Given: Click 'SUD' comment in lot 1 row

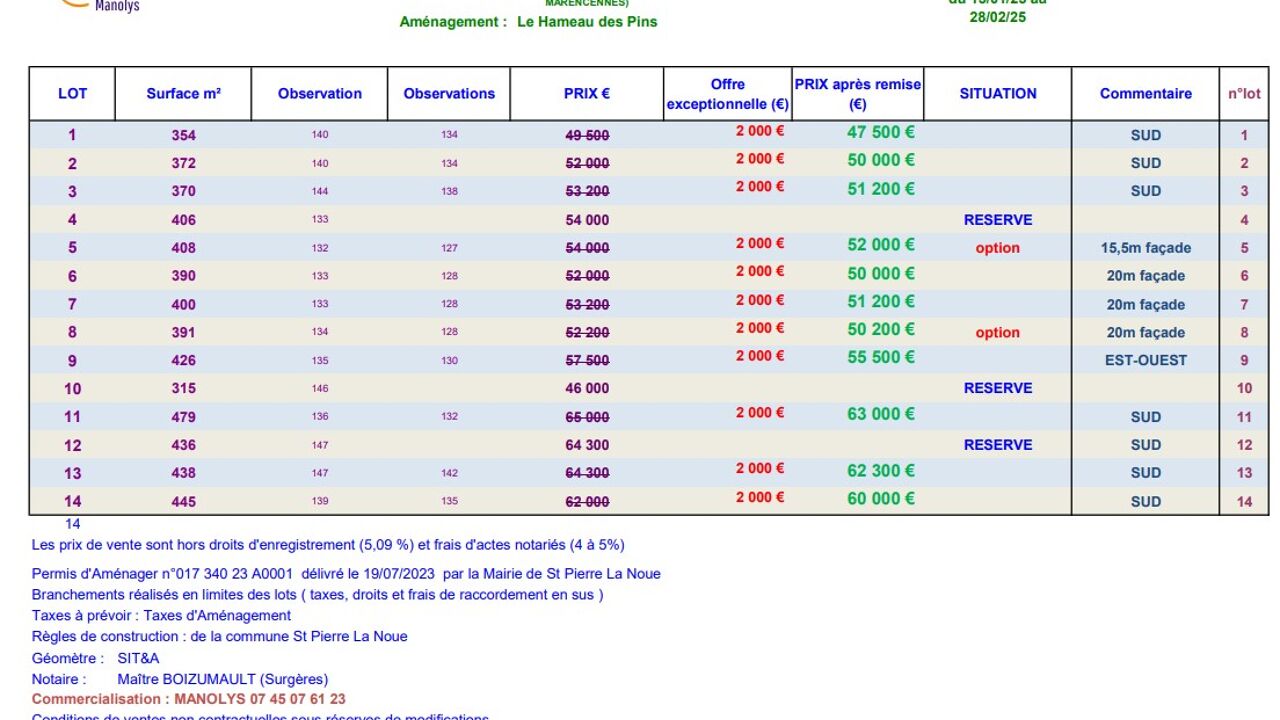Looking at the screenshot, I should click(1146, 135).
